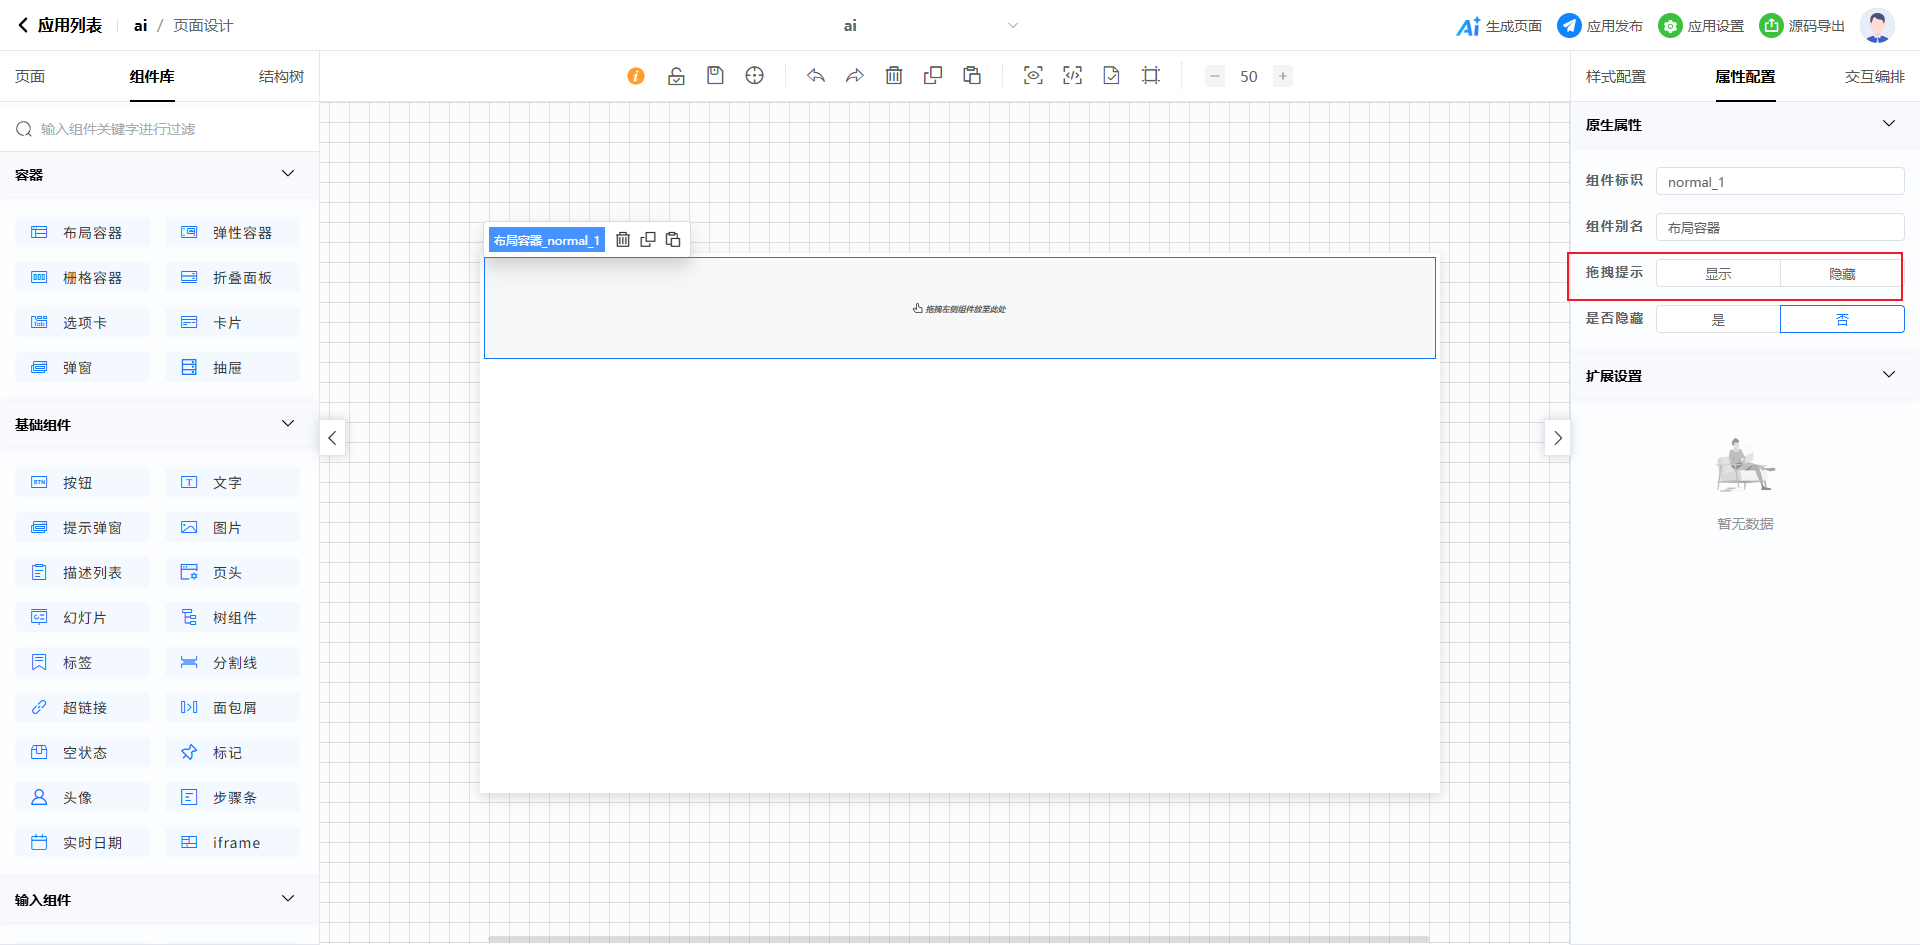The image size is (1920, 945).
Task: Click the 应用发布 button
Action: click(1600, 26)
